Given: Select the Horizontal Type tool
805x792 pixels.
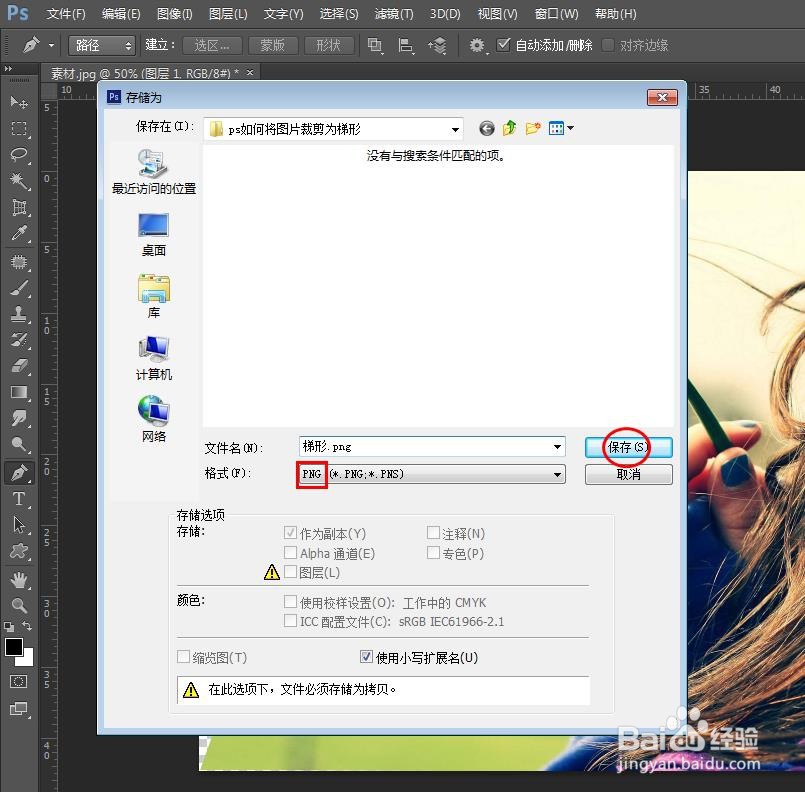Looking at the screenshot, I should click(19, 499).
